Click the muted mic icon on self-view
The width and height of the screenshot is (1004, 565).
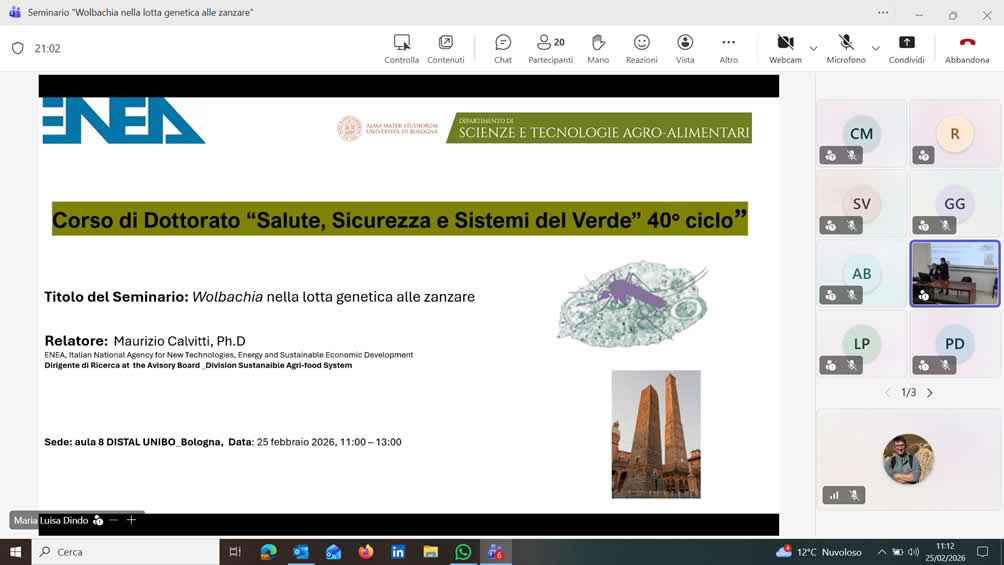pos(854,495)
